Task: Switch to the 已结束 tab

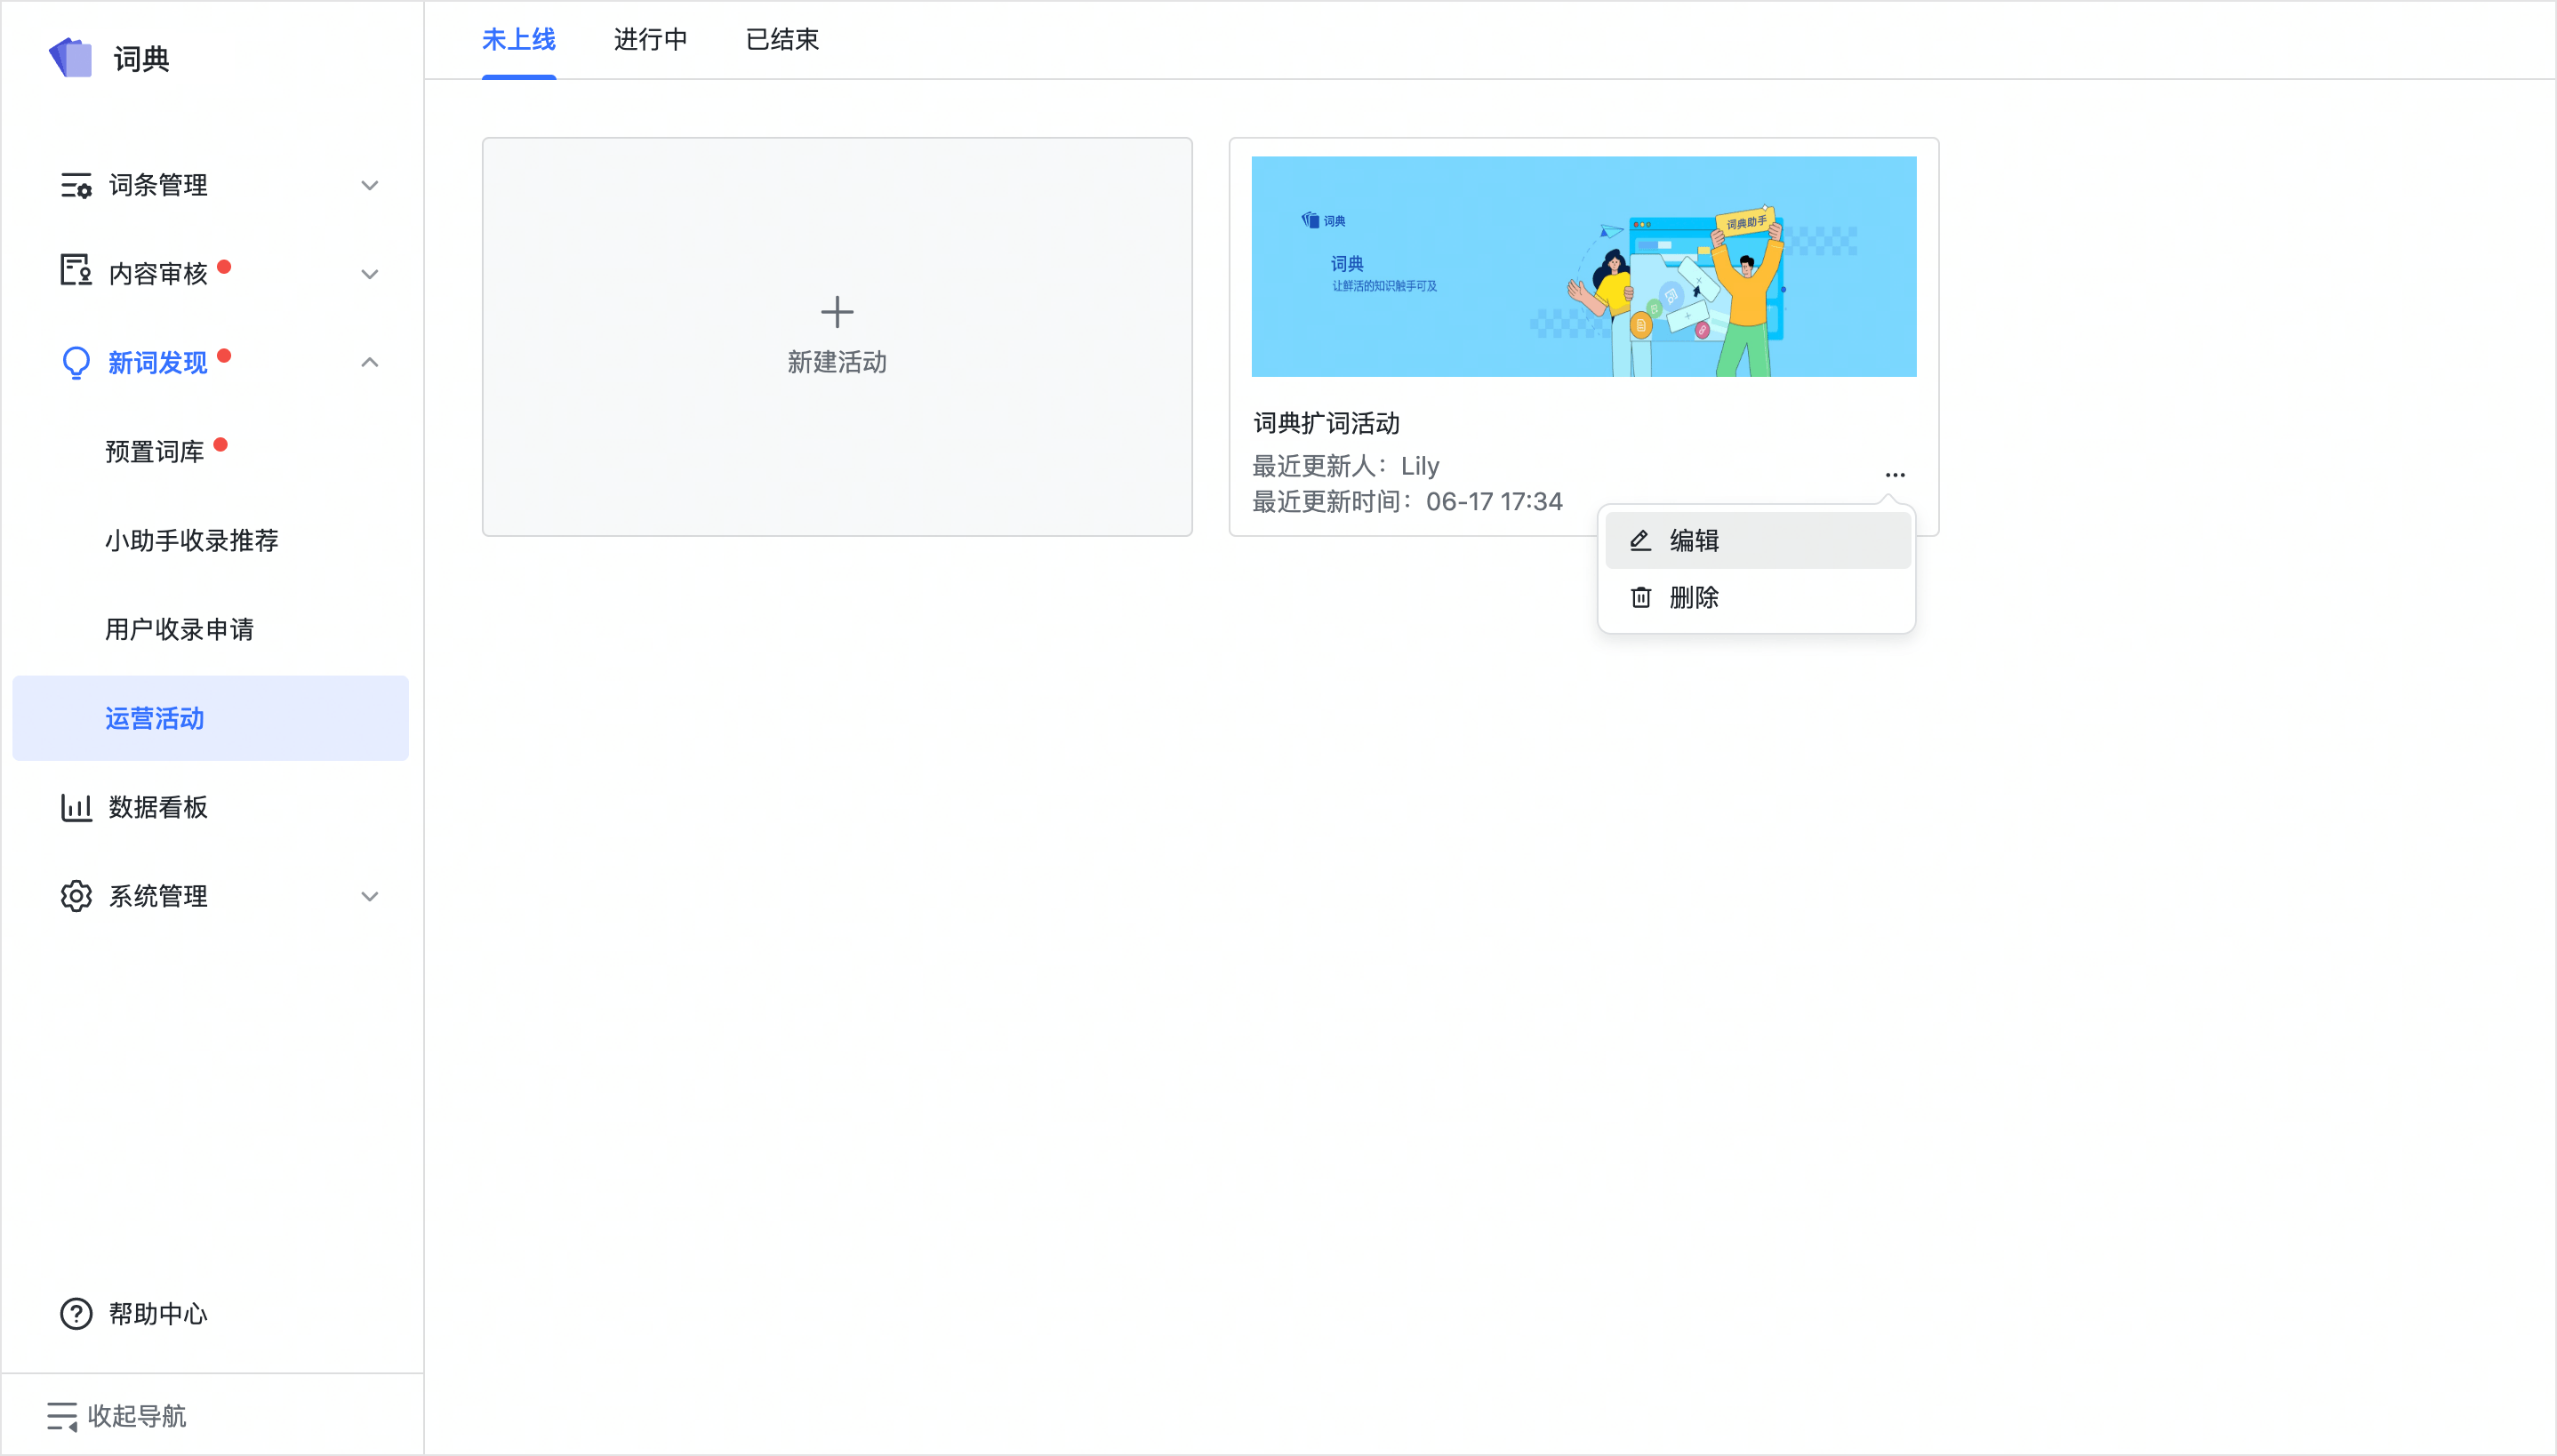Action: tap(782, 40)
